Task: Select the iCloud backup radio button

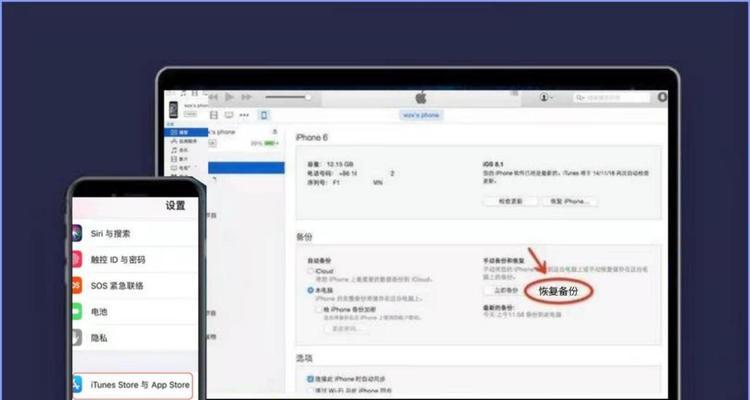Action: (310, 271)
